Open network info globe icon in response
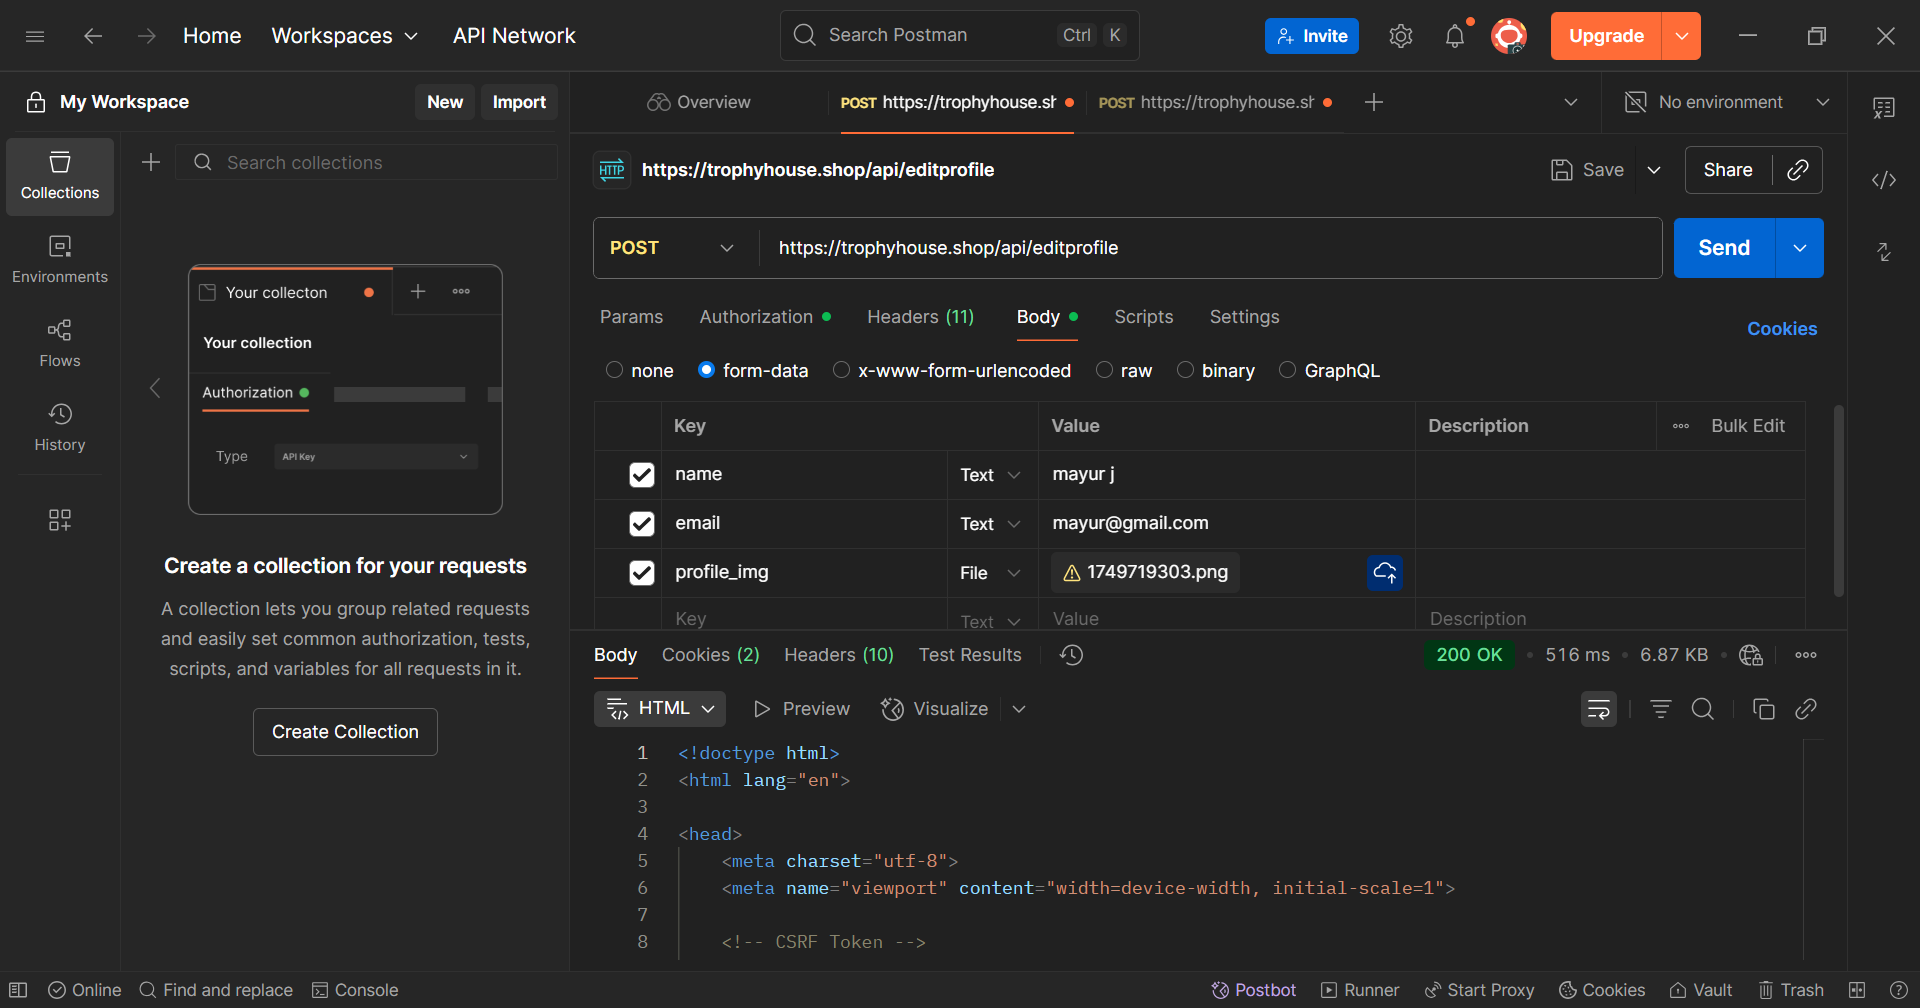The height and width of the screenshot is (1008, 1920). click(1751, 655)
